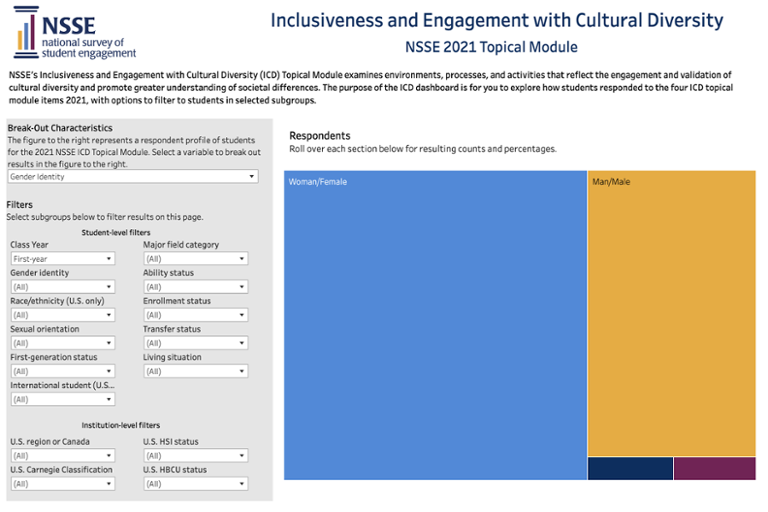Open the Race/ethnicity (U.S. only) filter

coord(63,315)
